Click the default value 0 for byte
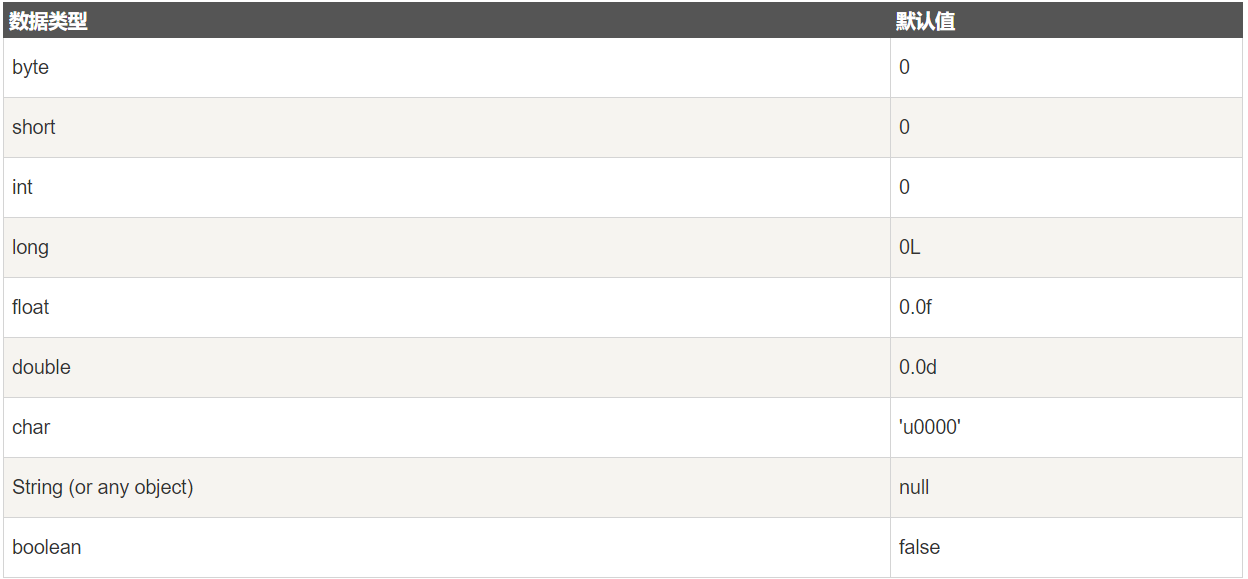Screen dimensions: 1248x579 [905, 68]
